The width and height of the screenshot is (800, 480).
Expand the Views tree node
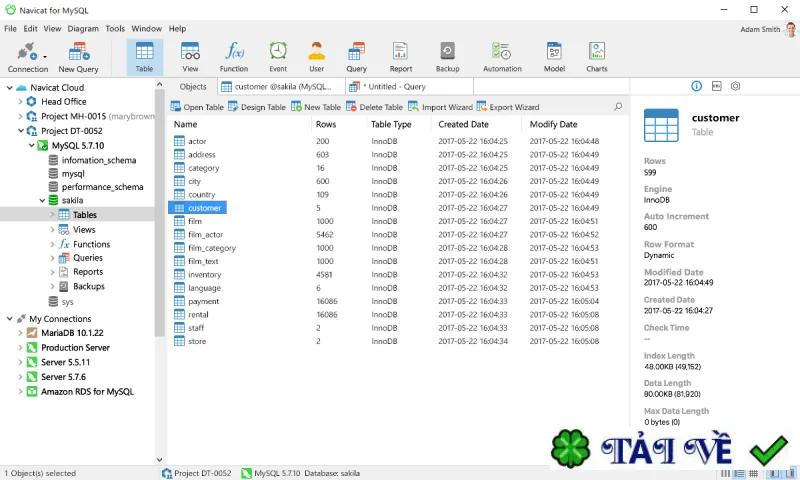coord(52,230)
